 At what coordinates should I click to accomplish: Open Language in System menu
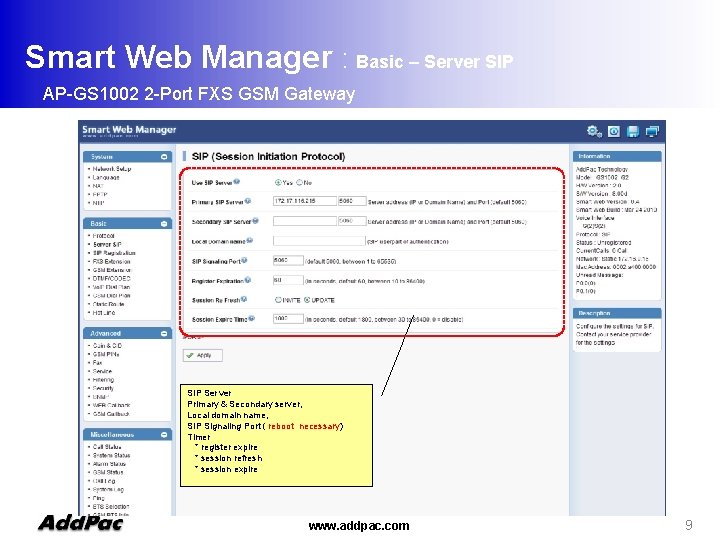pyautogui.click(x=106, y=177)
